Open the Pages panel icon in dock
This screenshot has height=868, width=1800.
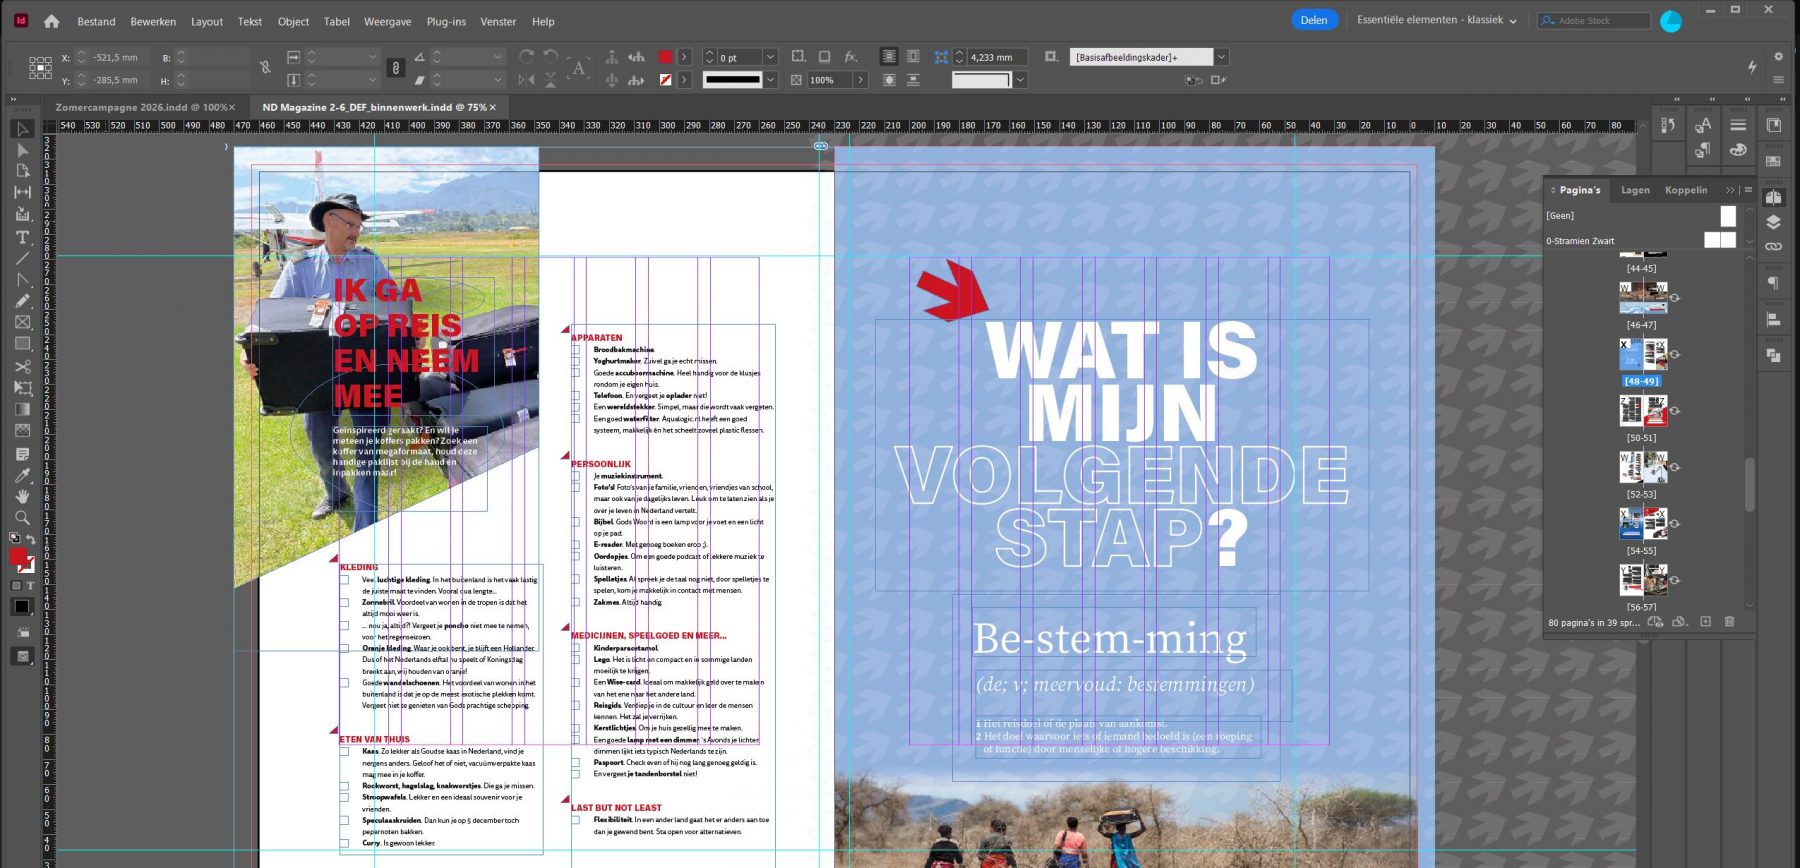point(1773,197)
